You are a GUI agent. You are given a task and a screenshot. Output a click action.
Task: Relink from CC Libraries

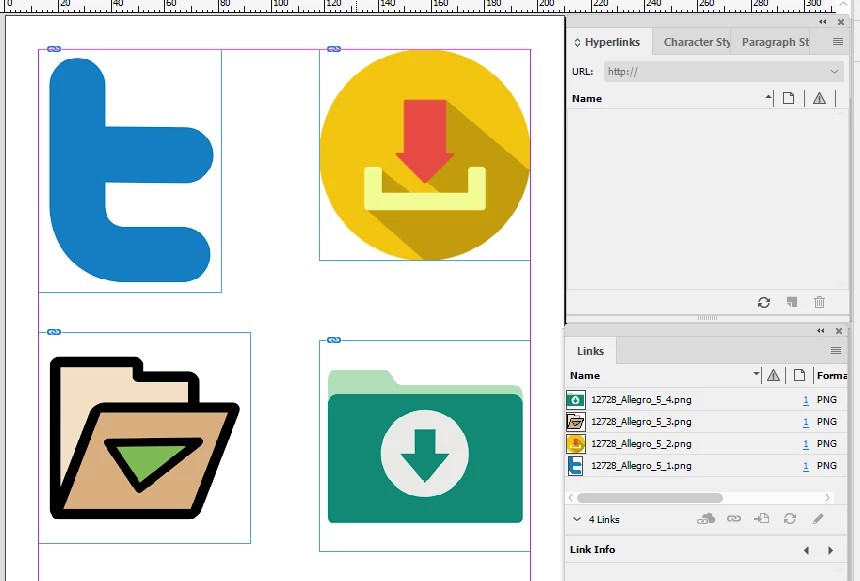[706, 519]
